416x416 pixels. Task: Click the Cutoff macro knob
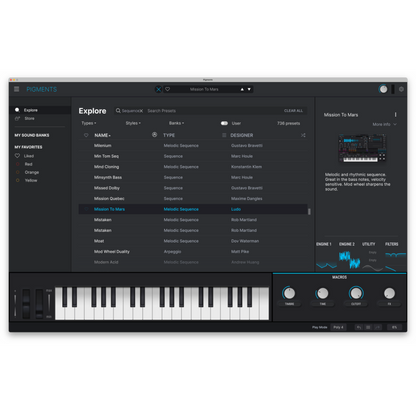(356, 293)
